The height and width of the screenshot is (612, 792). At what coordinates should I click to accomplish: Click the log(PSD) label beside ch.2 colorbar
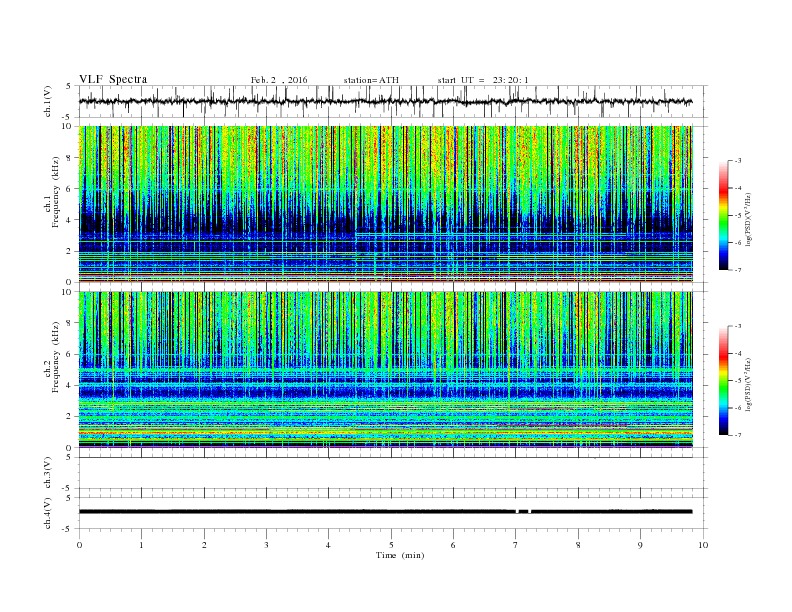[749, 383]
